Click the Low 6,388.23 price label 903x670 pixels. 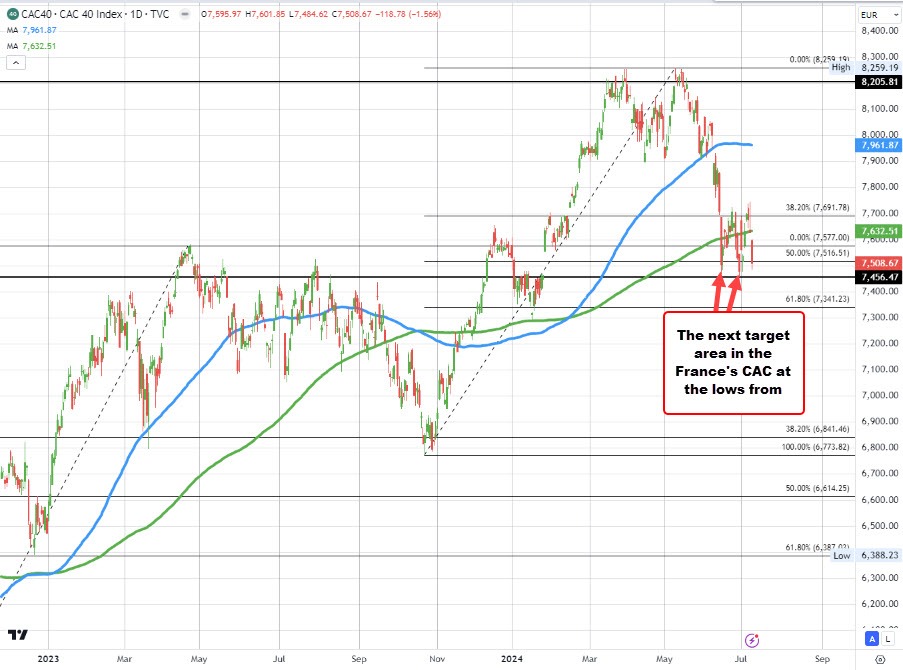pos(866,555)
